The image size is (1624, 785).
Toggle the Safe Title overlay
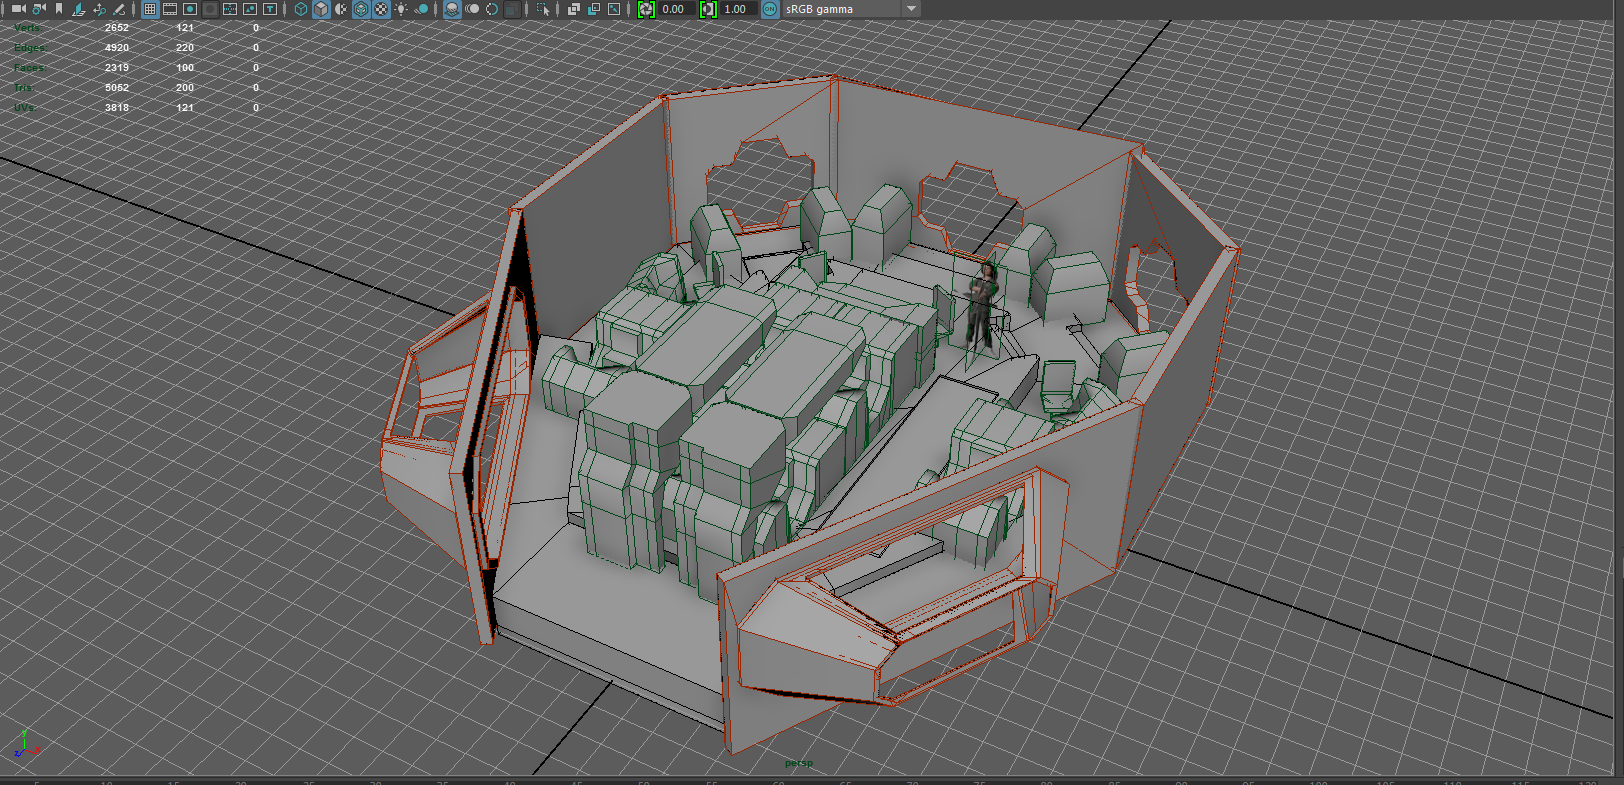coord(270,9)
